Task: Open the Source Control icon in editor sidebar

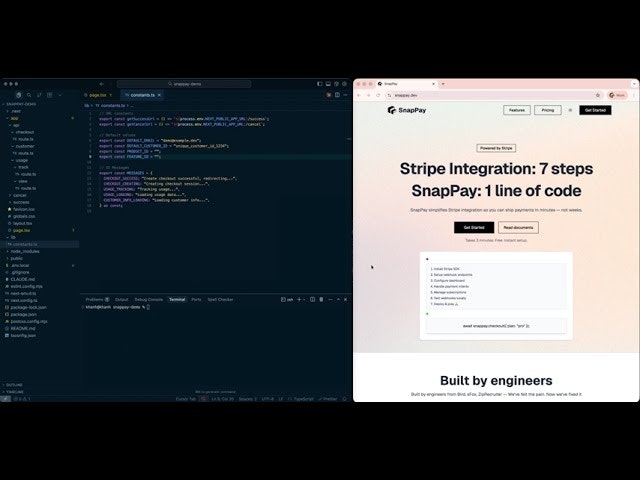Action: point(39,95)
